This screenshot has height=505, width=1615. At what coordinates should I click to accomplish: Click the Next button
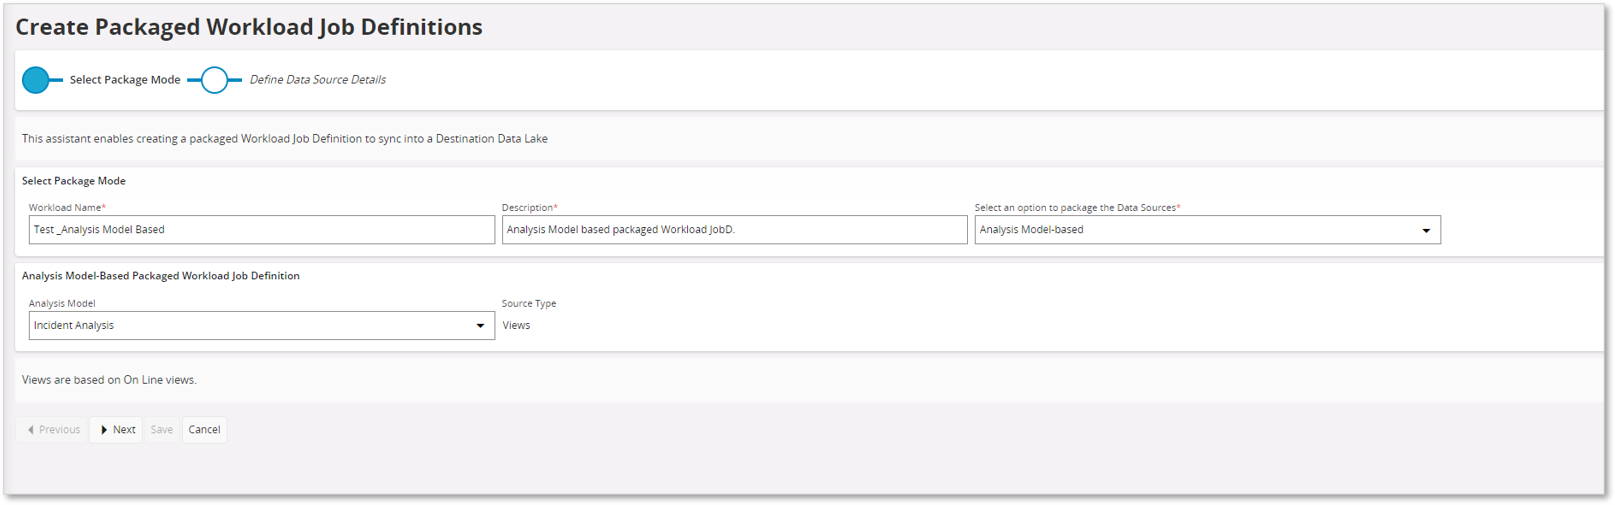[x=116, y=430]
